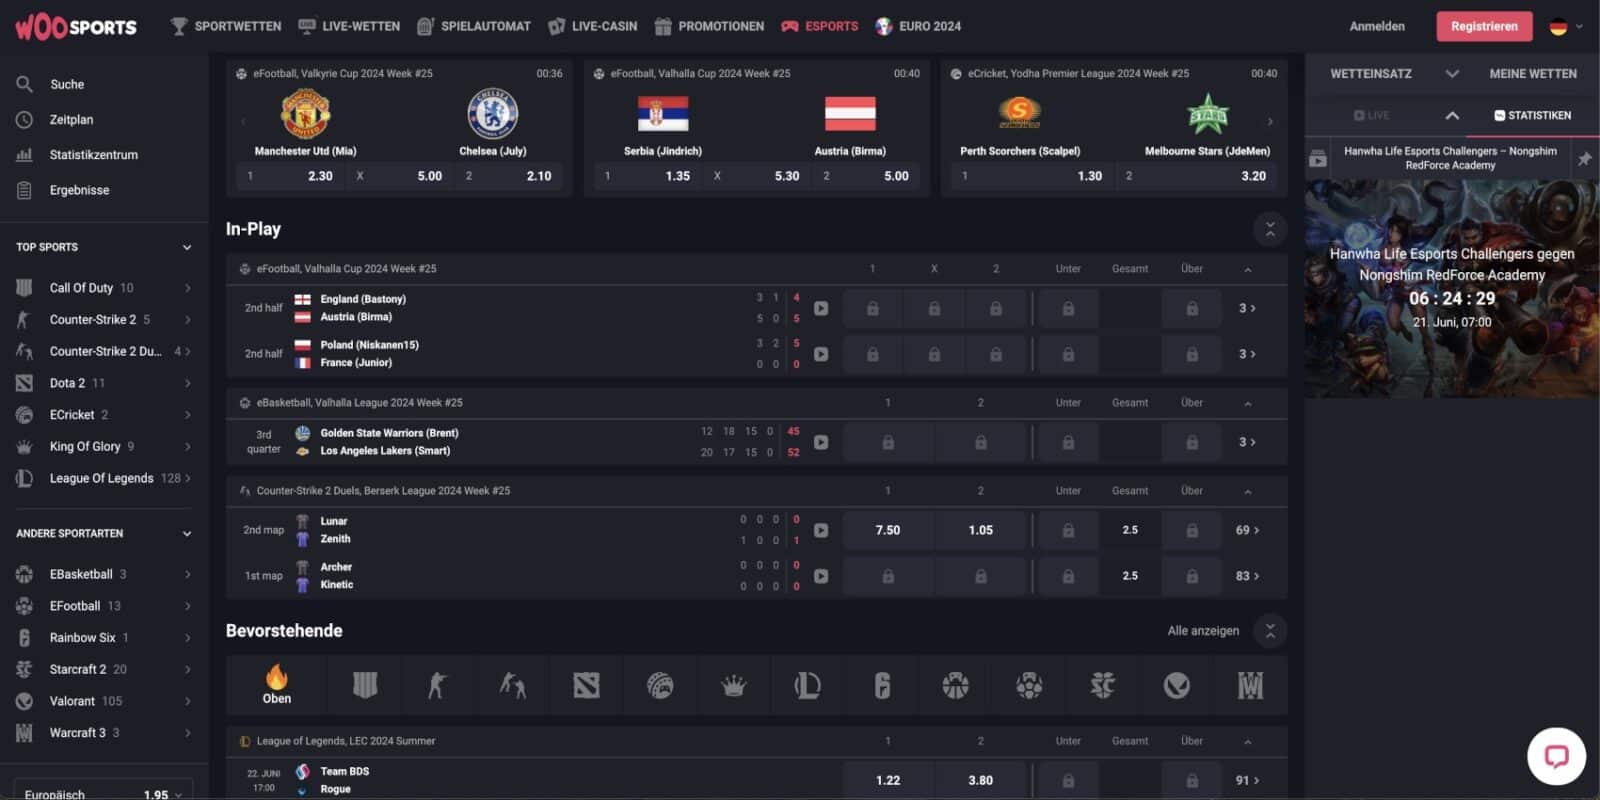Click the video stream icon in bet panel
The width and height of the screenshot is (1600, 800).
(1318, 159)
